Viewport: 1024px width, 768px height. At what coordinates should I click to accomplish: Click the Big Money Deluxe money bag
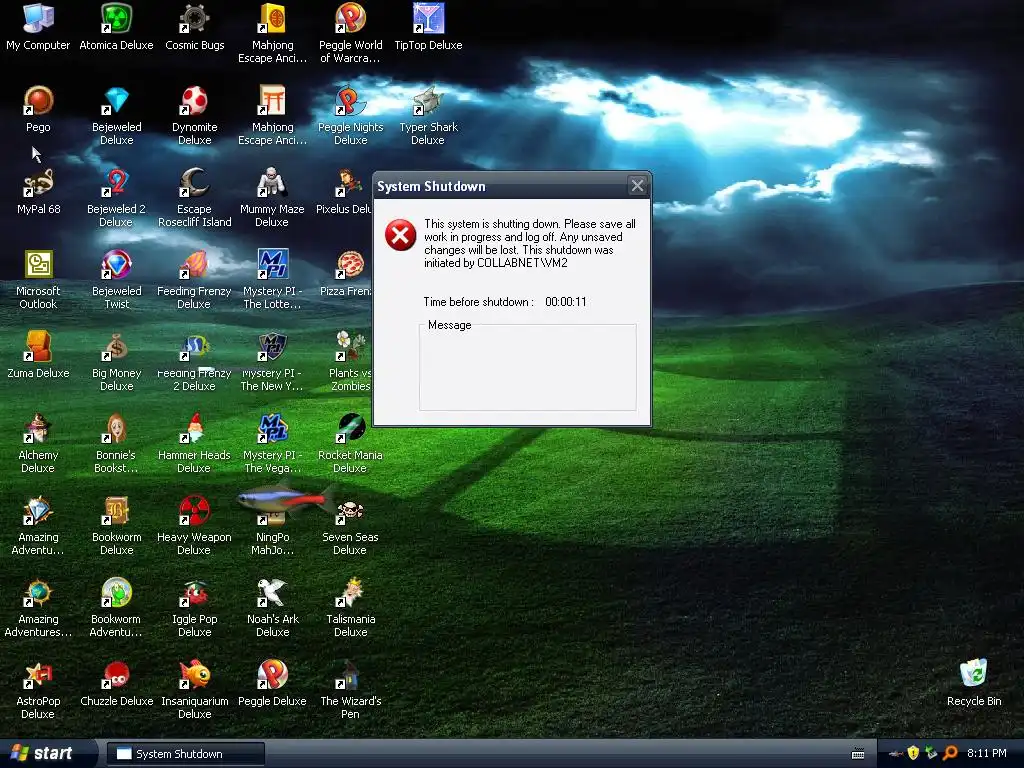[116, 361]
